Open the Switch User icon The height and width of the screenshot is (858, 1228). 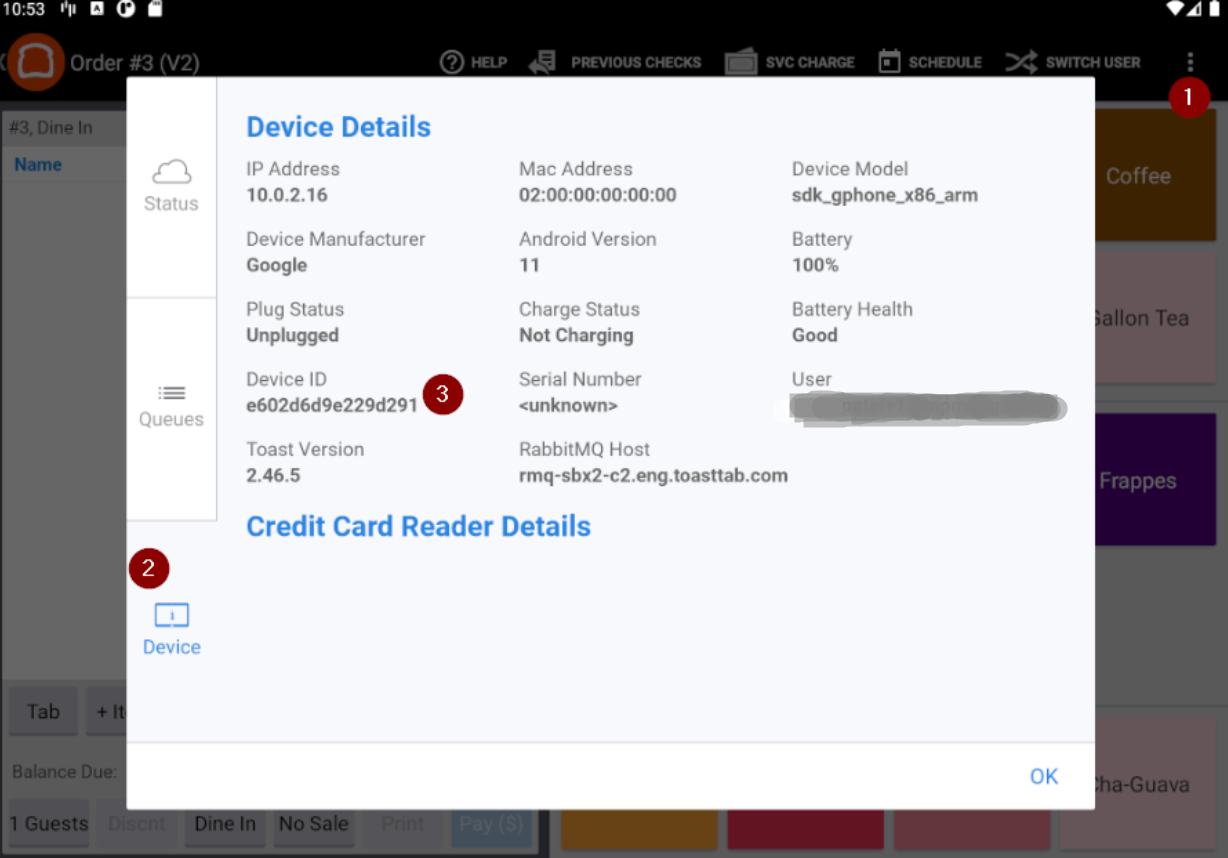[1022, 61]
